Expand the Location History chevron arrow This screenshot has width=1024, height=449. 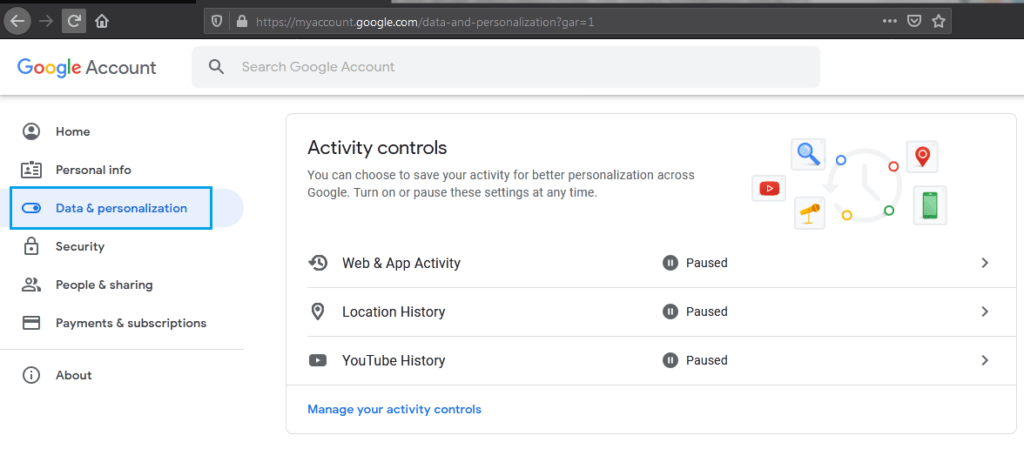coord(985,312)
